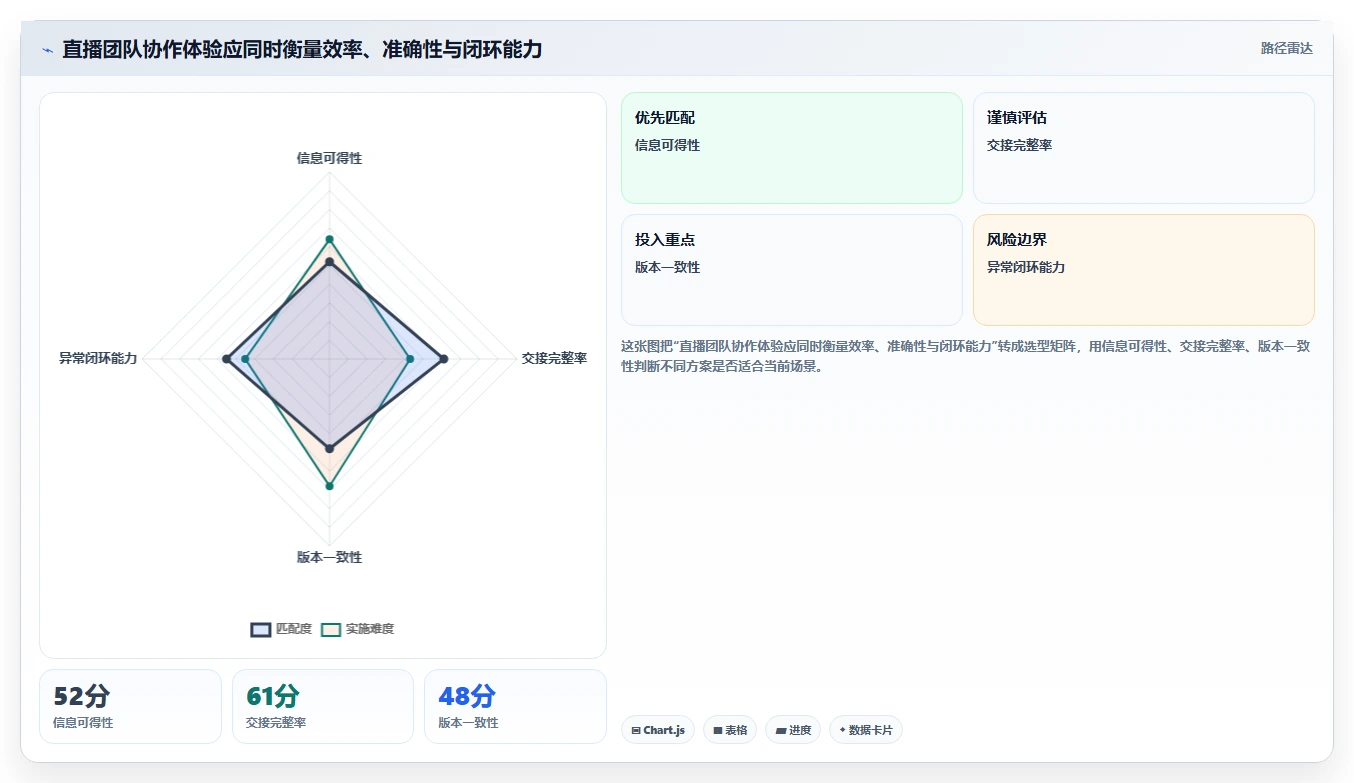Click the 数据卡片 tag chip
Screen dimensions: 1354x783
click(866, 730)
